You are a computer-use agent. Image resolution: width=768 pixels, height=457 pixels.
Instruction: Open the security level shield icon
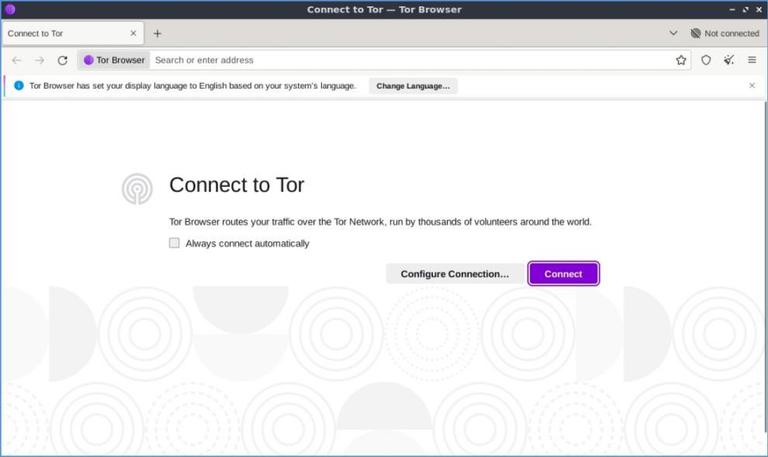[706, 60]
